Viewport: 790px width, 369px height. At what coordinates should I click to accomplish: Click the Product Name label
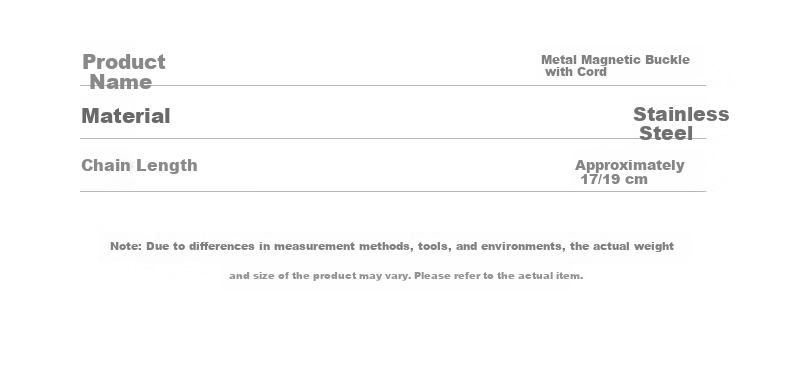pyautogui.click(x=124, y=72)
